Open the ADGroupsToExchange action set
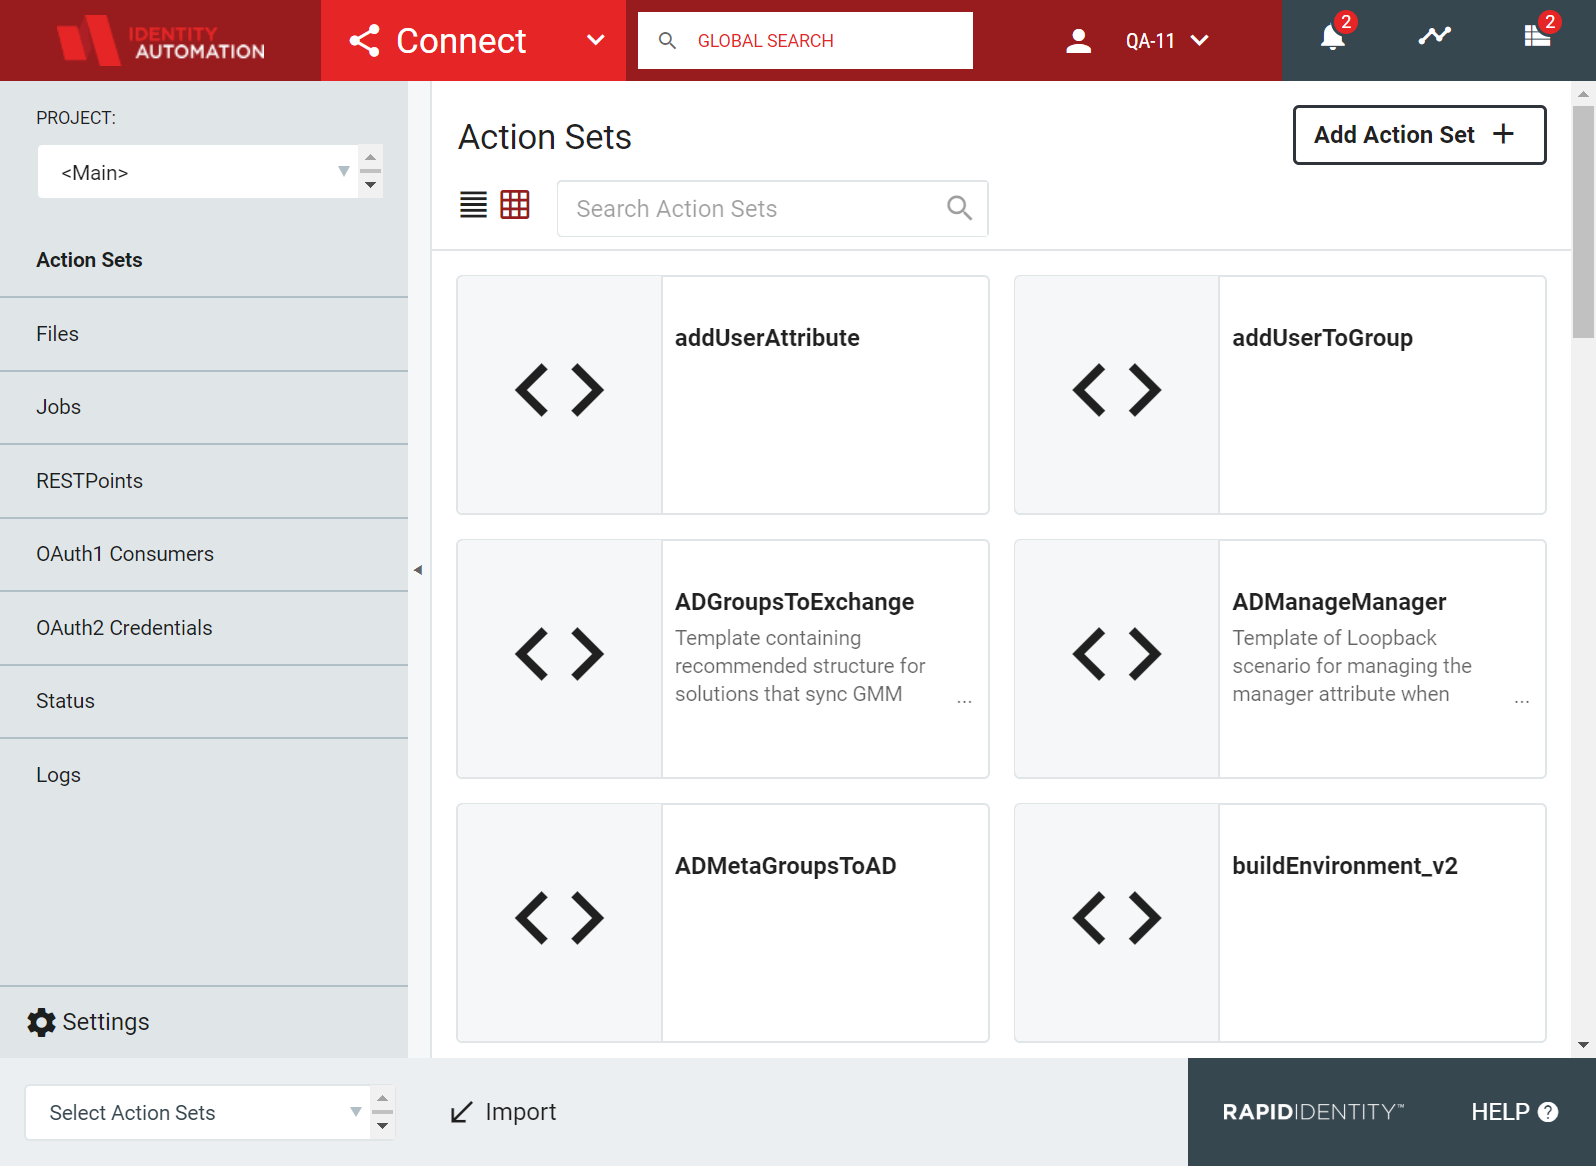Screen dimensions: 1596x1166 click(x=794, y=602)
